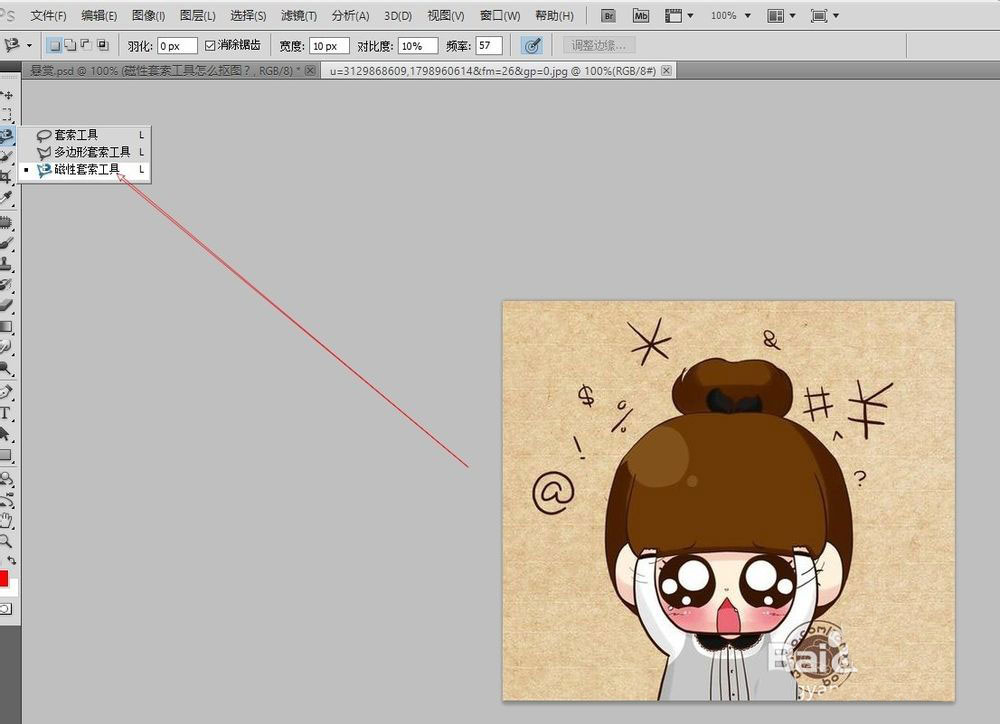Launch Adobe Bridge with the Br icon
1000x724 pixels.
[x=607, y=16]
